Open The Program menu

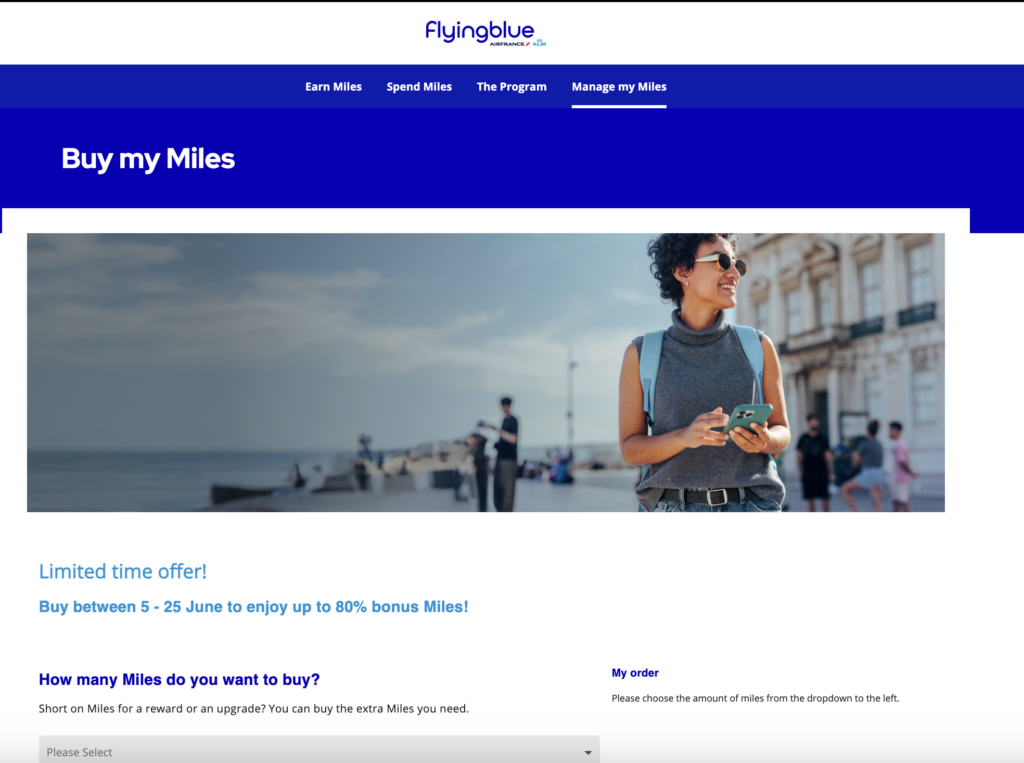511,87
